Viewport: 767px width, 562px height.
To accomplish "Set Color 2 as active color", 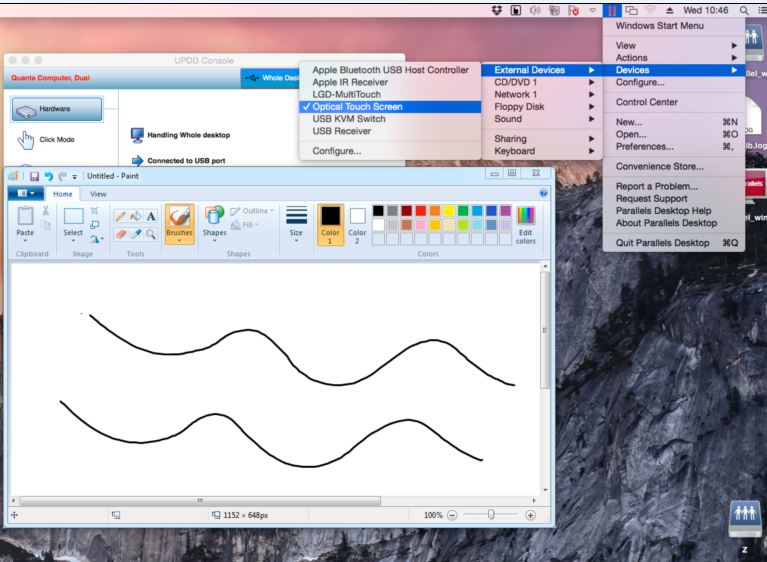I will point(357,225).
